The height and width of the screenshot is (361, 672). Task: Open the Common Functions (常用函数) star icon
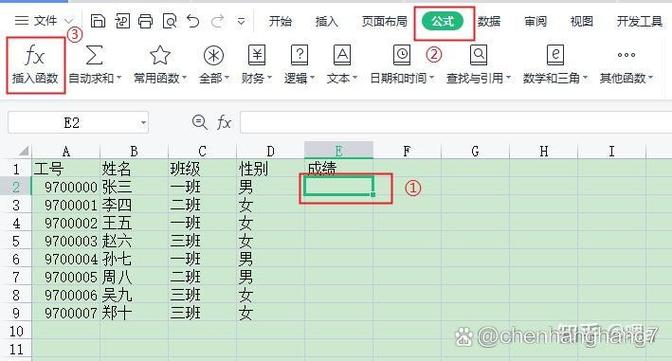(160, 55)
